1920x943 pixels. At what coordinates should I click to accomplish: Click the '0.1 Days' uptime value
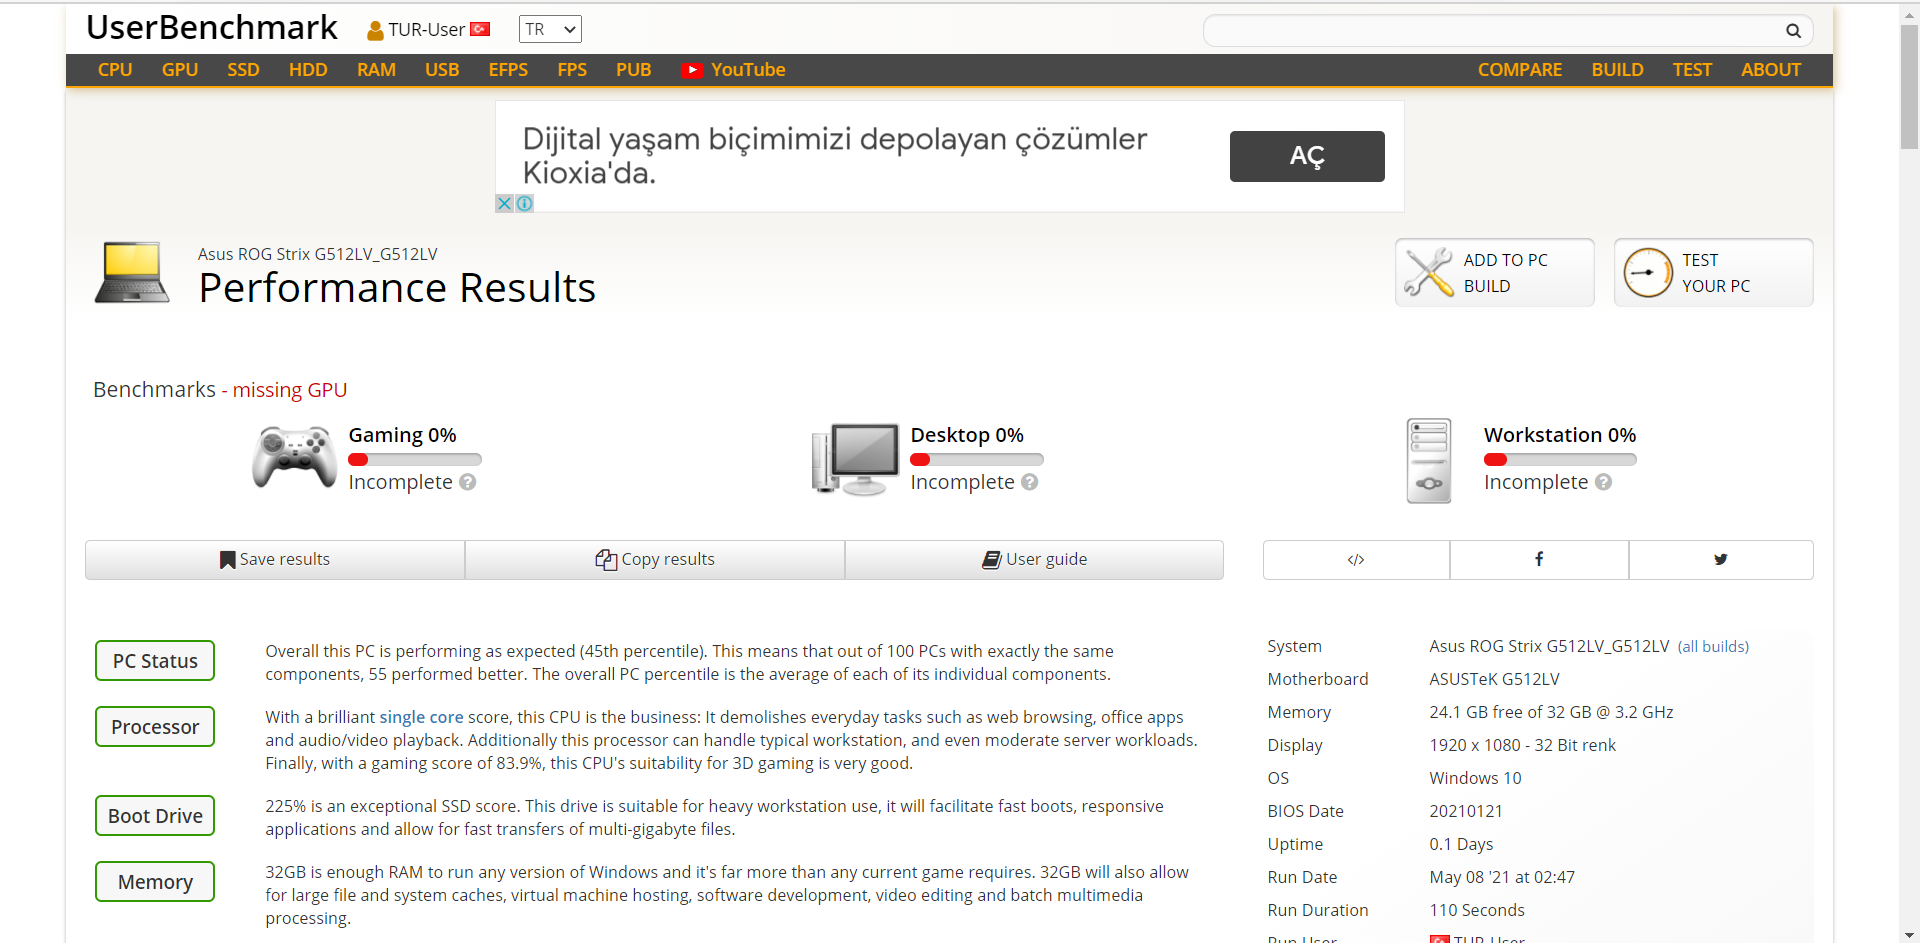click(1461, 845)
